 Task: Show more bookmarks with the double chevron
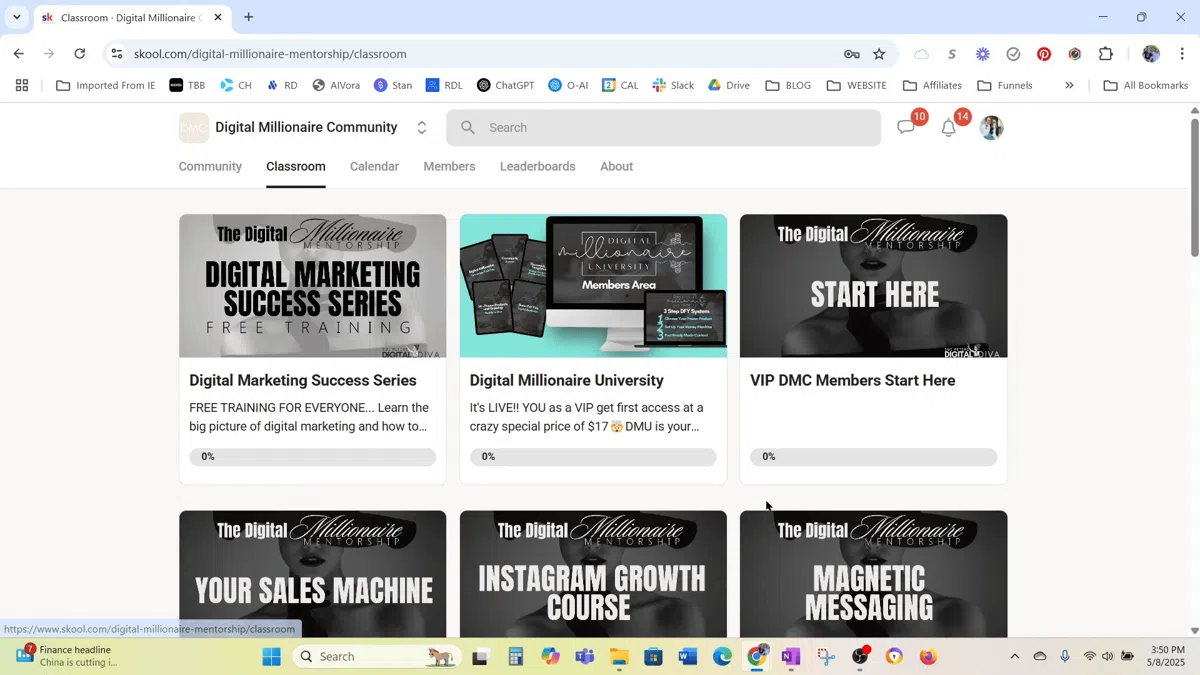coord(1069,85)
